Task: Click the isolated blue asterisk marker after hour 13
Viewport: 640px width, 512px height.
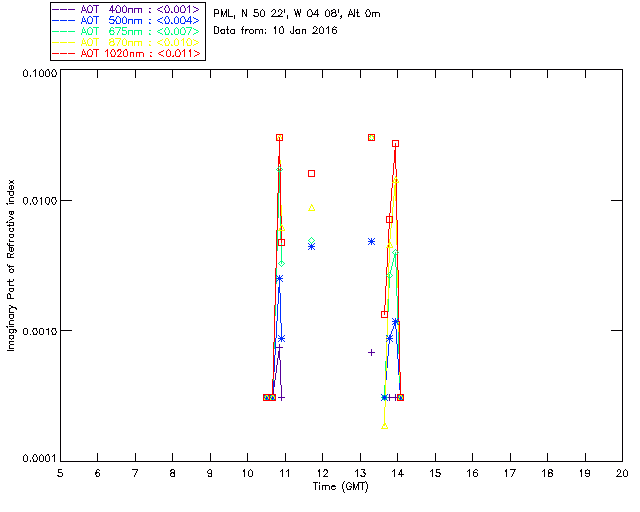Action: pyautogui.click(x=371, y=242)
